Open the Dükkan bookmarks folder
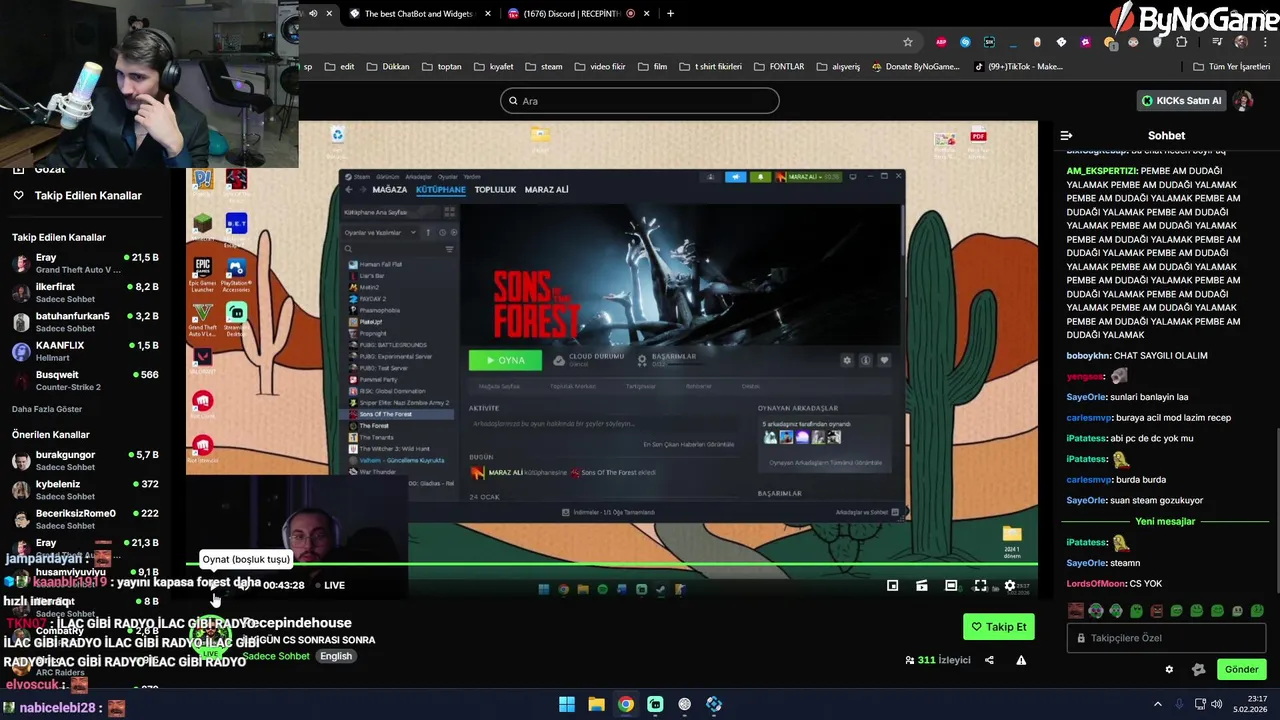The height and width of the screenshot is (720, 1280). click(x=388, y=67)
